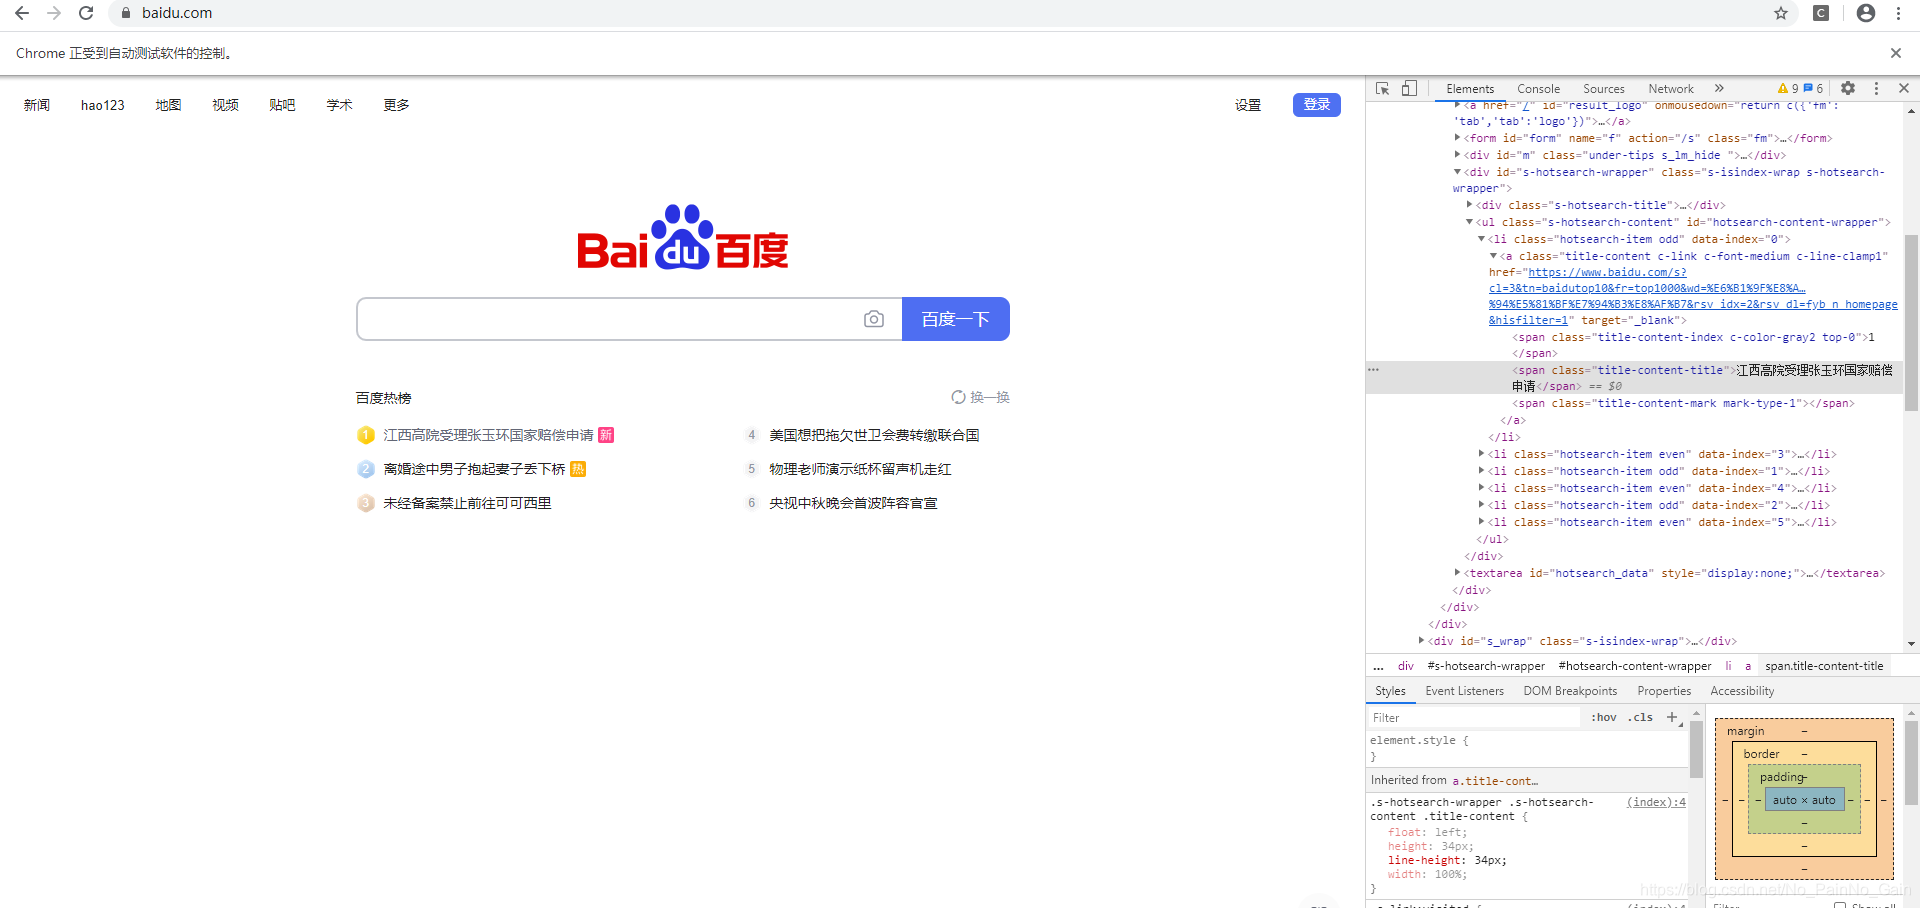1920x908 pixels.
Task: Expand the div id="m" under-tips node
Action: tap(1458, 155)
